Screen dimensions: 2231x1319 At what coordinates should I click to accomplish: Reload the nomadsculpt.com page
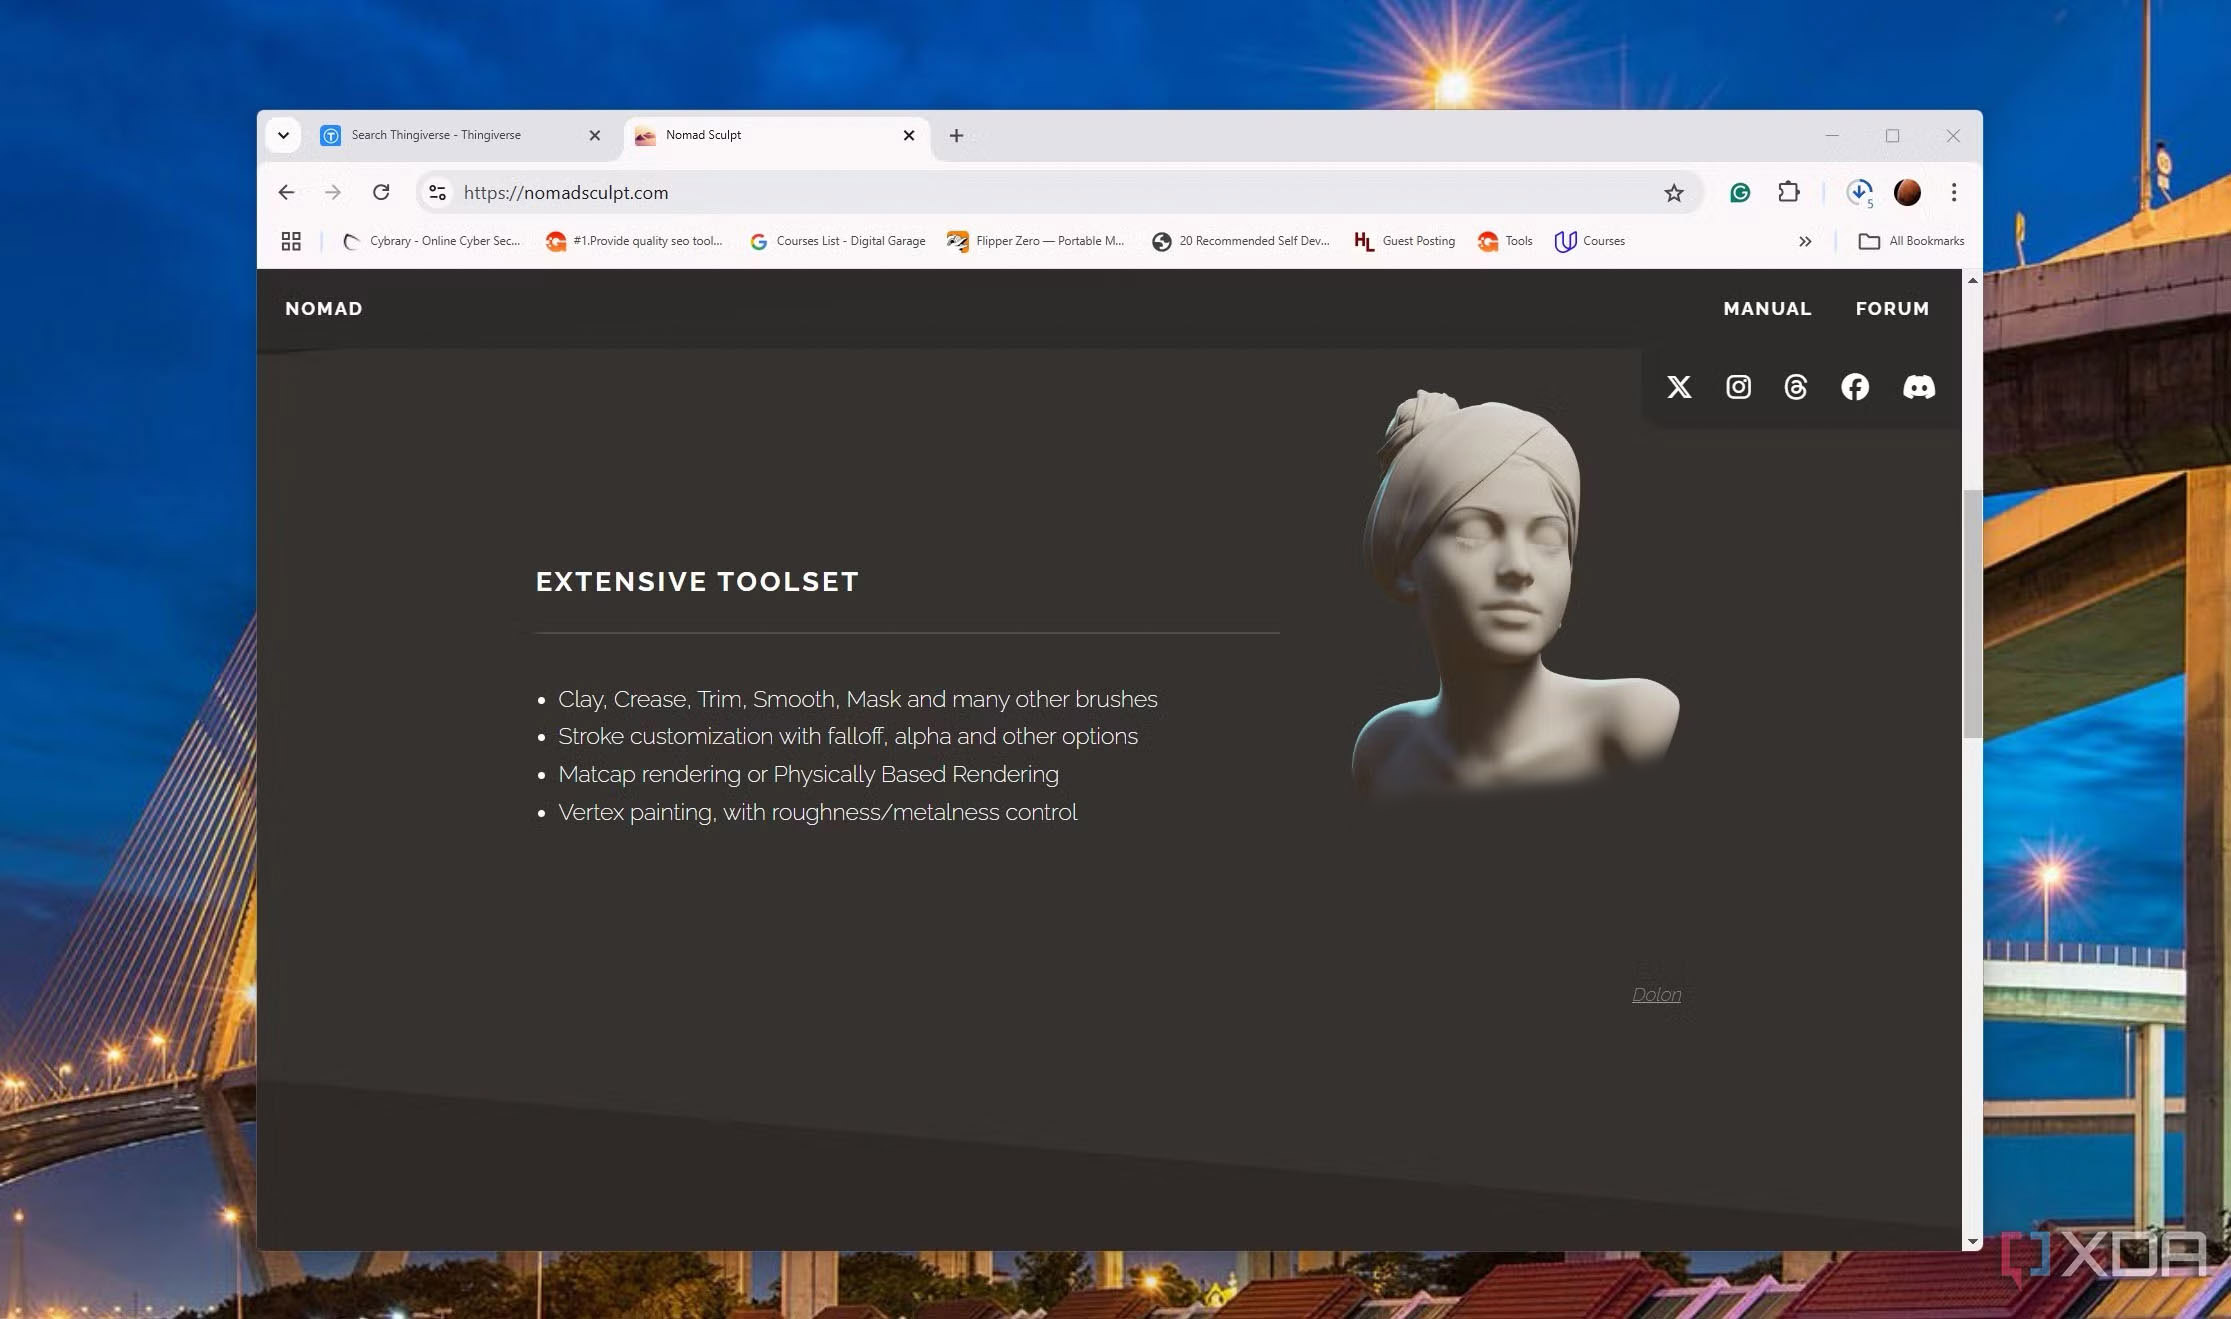381,192
